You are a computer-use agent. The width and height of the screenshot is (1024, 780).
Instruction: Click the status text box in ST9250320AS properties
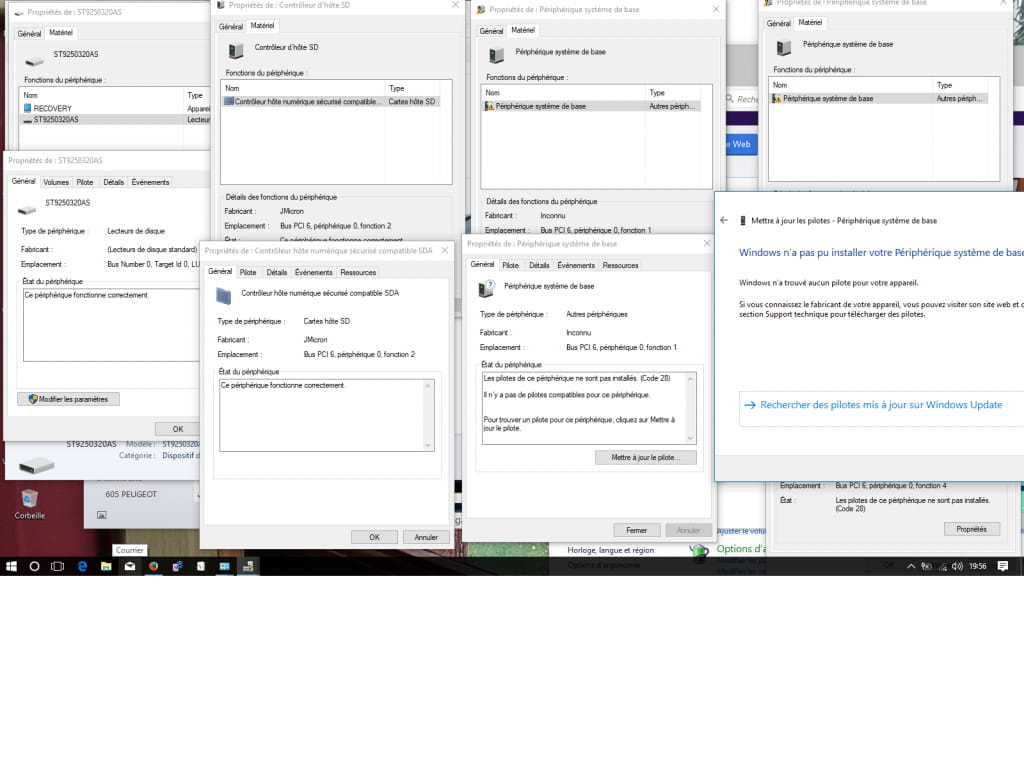point(111,325)
